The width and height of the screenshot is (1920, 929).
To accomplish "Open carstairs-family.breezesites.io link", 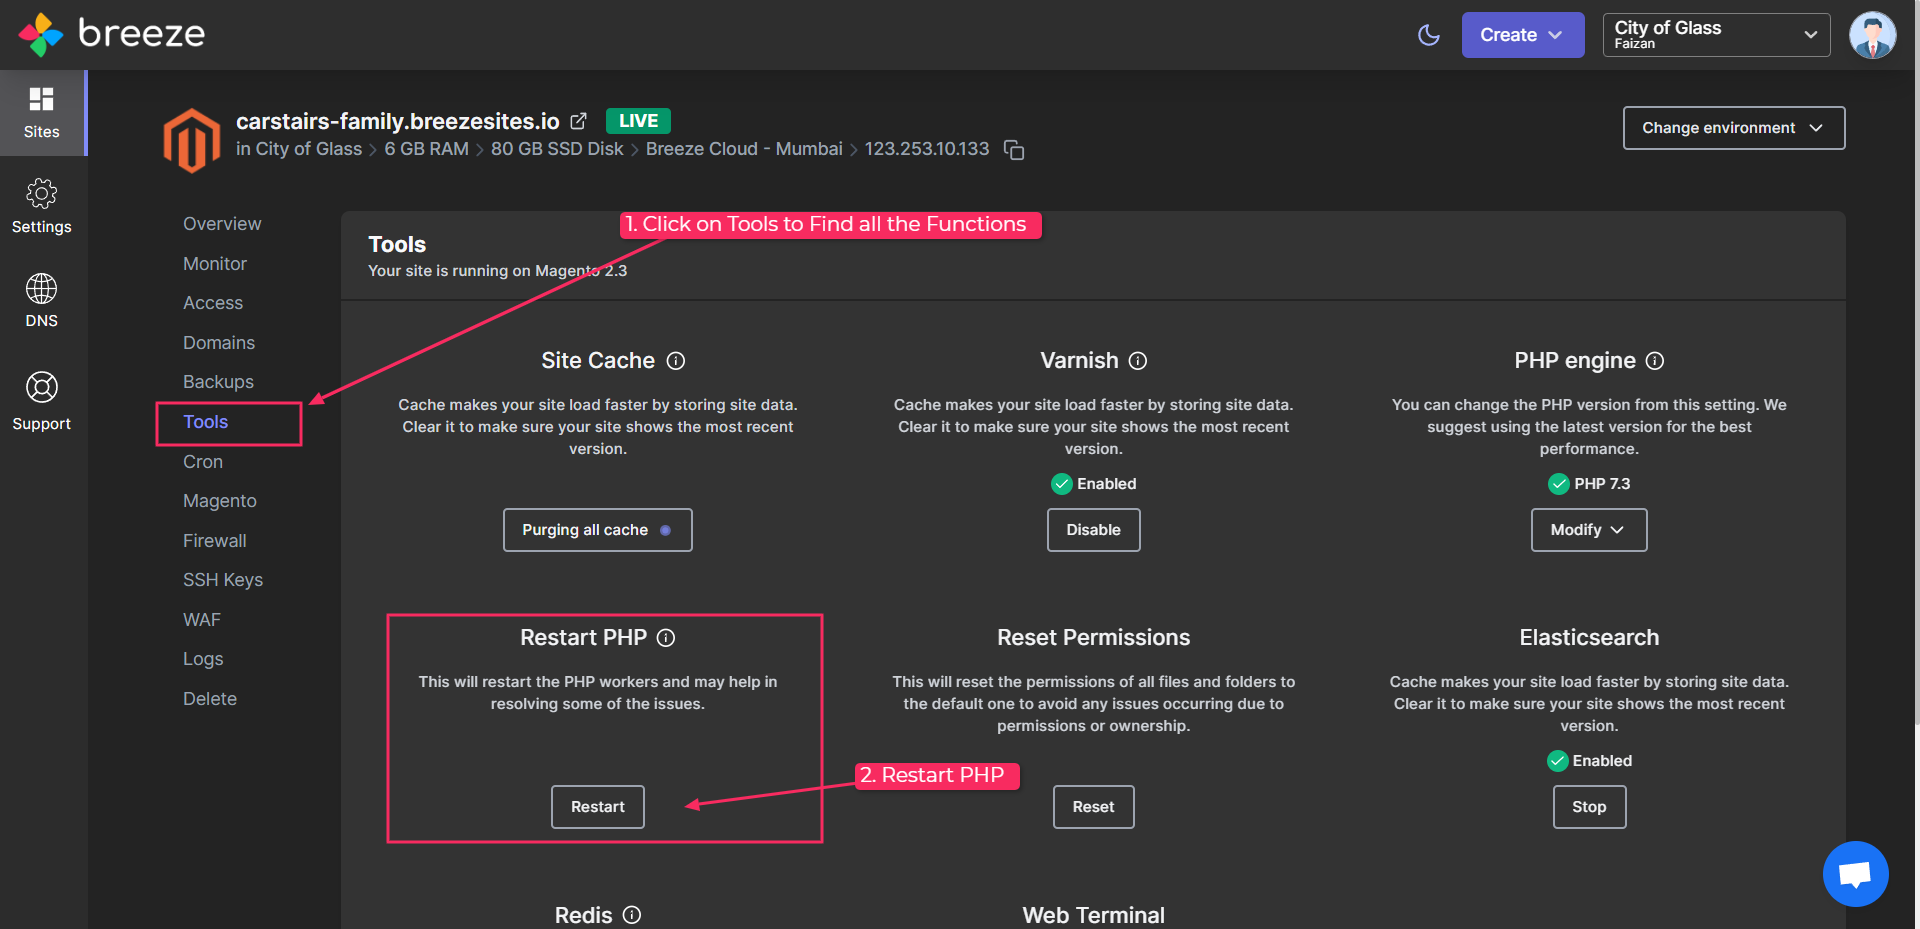I will 398,121.
